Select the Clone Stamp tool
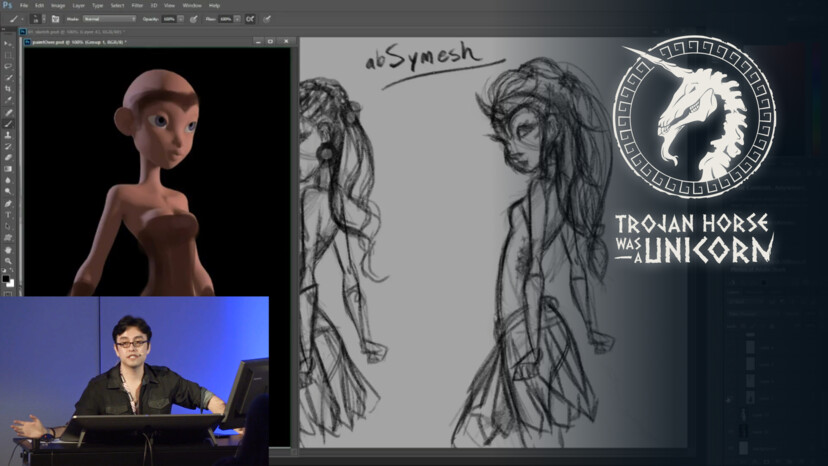828x466 pixels. click(8, 134)
